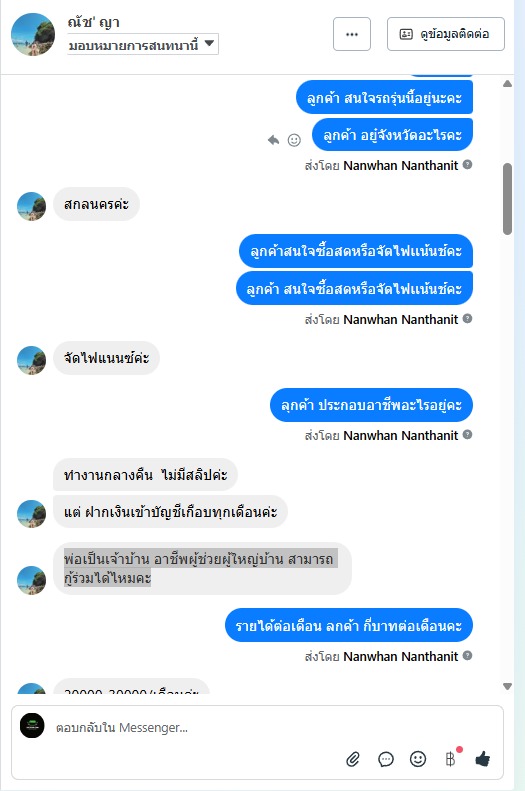Viewport: 525px width, 791px height.
Task: Open the emoji picker in composer
Action: point(418,759)
